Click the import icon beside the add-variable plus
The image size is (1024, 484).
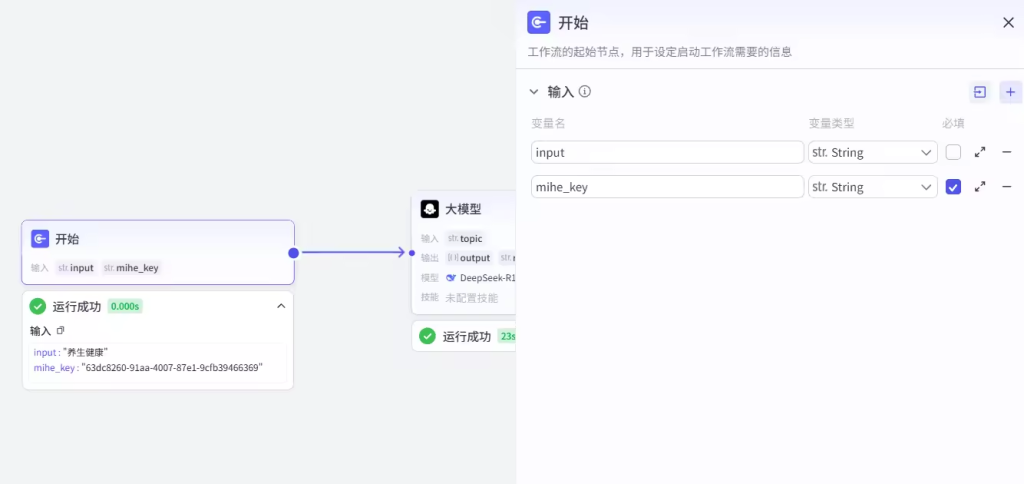(x=980, y=92)
